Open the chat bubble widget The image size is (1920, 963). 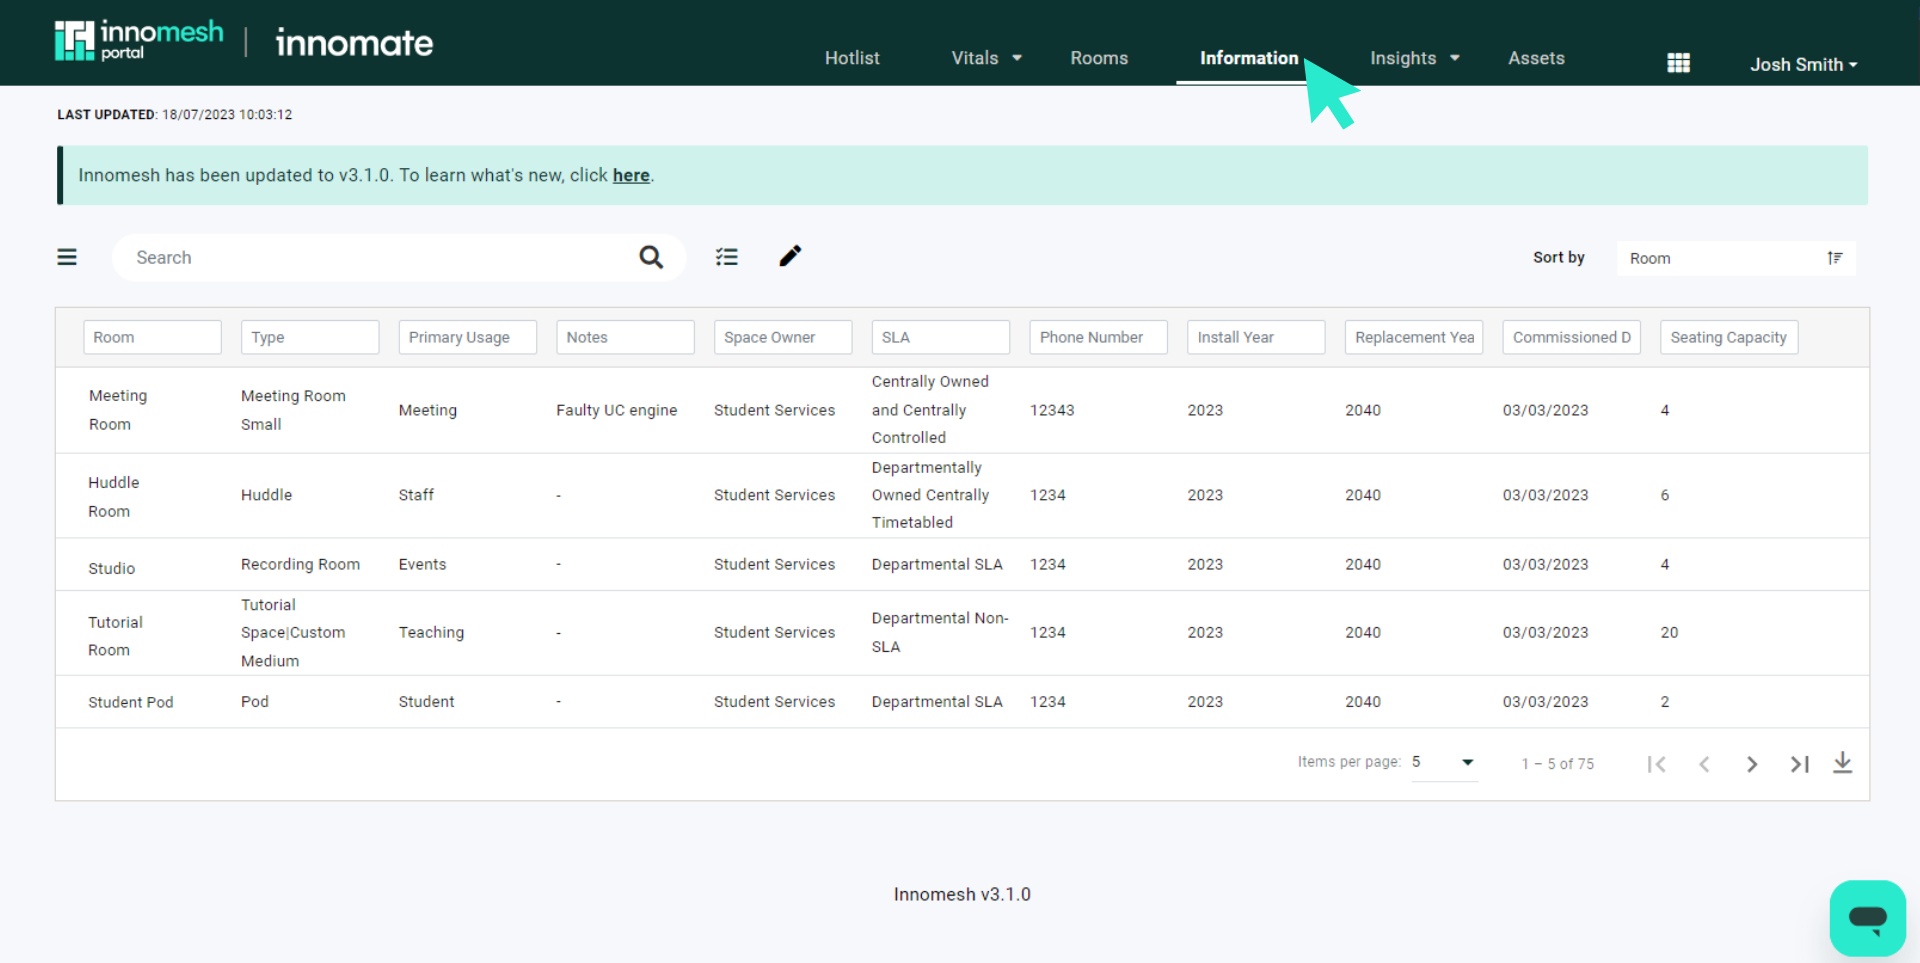[x=1868, y=918]
